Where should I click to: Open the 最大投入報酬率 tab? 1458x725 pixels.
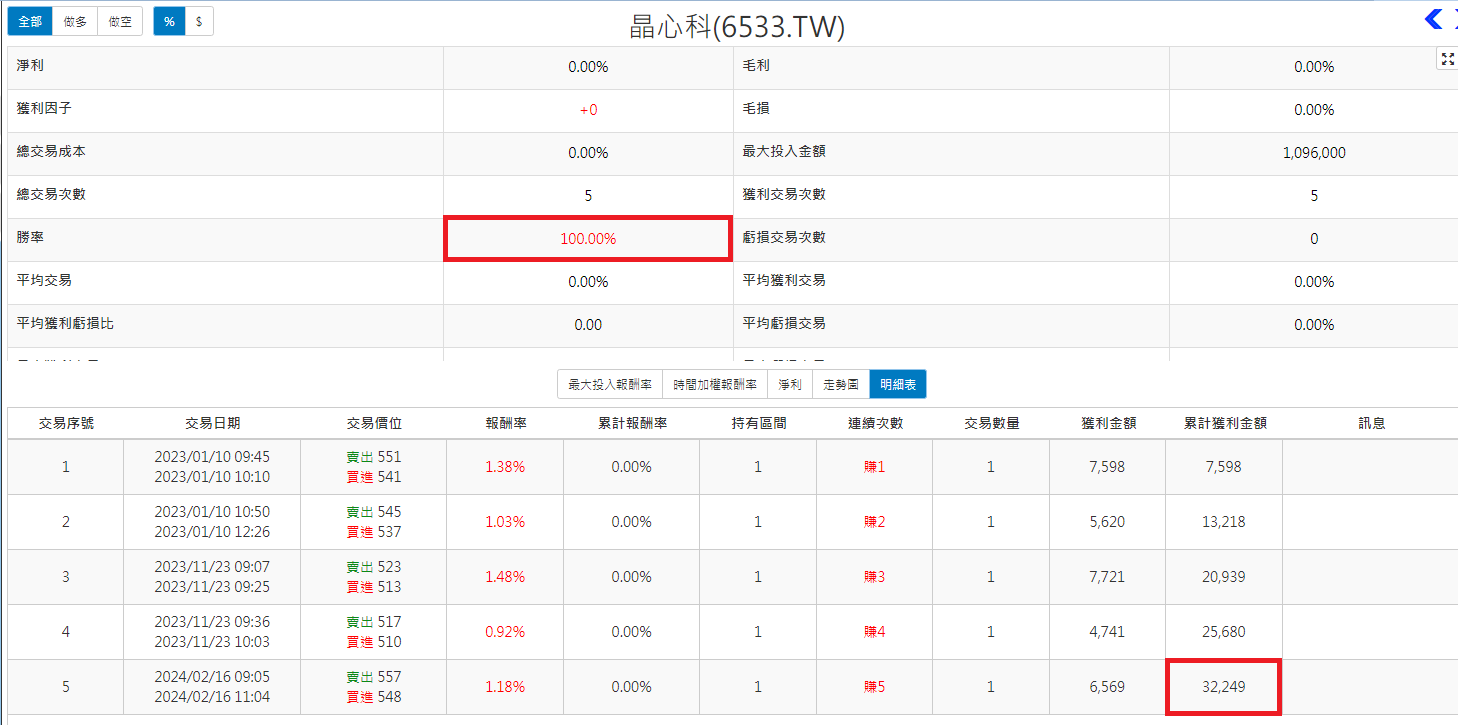click(x=610, y=384)
